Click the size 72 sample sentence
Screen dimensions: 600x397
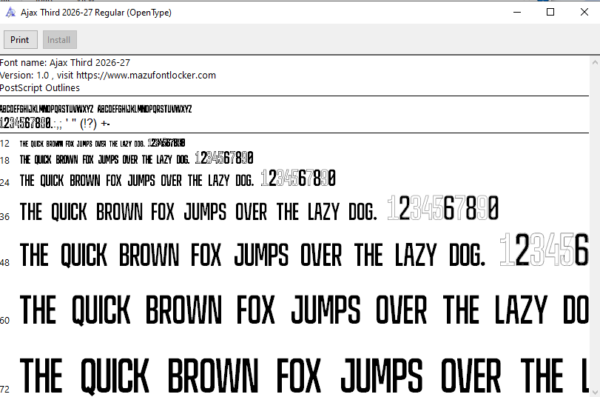[x=304, y=376]
